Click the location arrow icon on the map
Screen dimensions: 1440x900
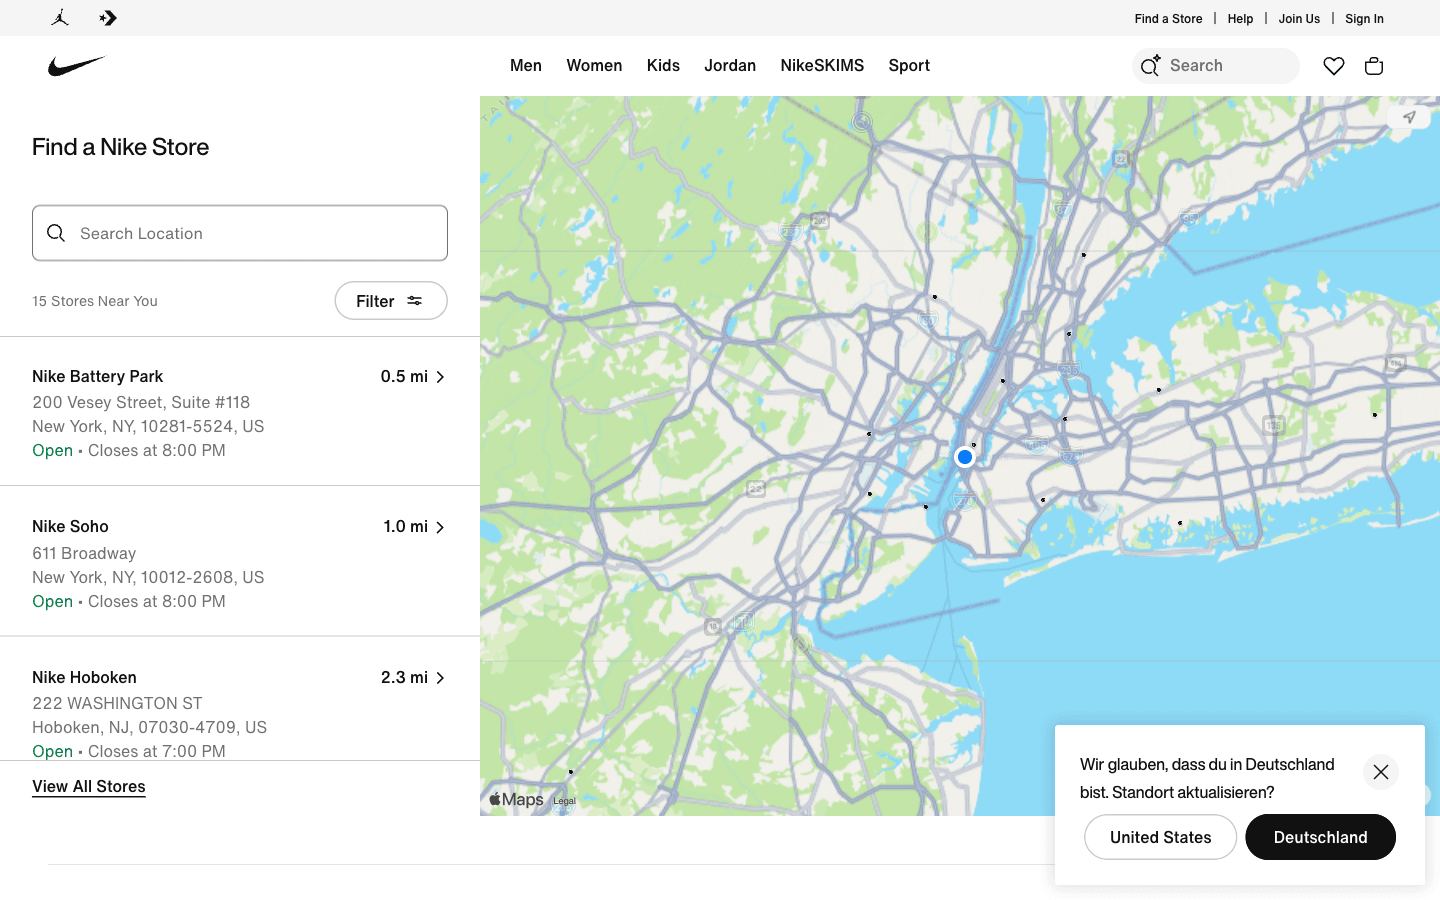(x=1410, y=116)
